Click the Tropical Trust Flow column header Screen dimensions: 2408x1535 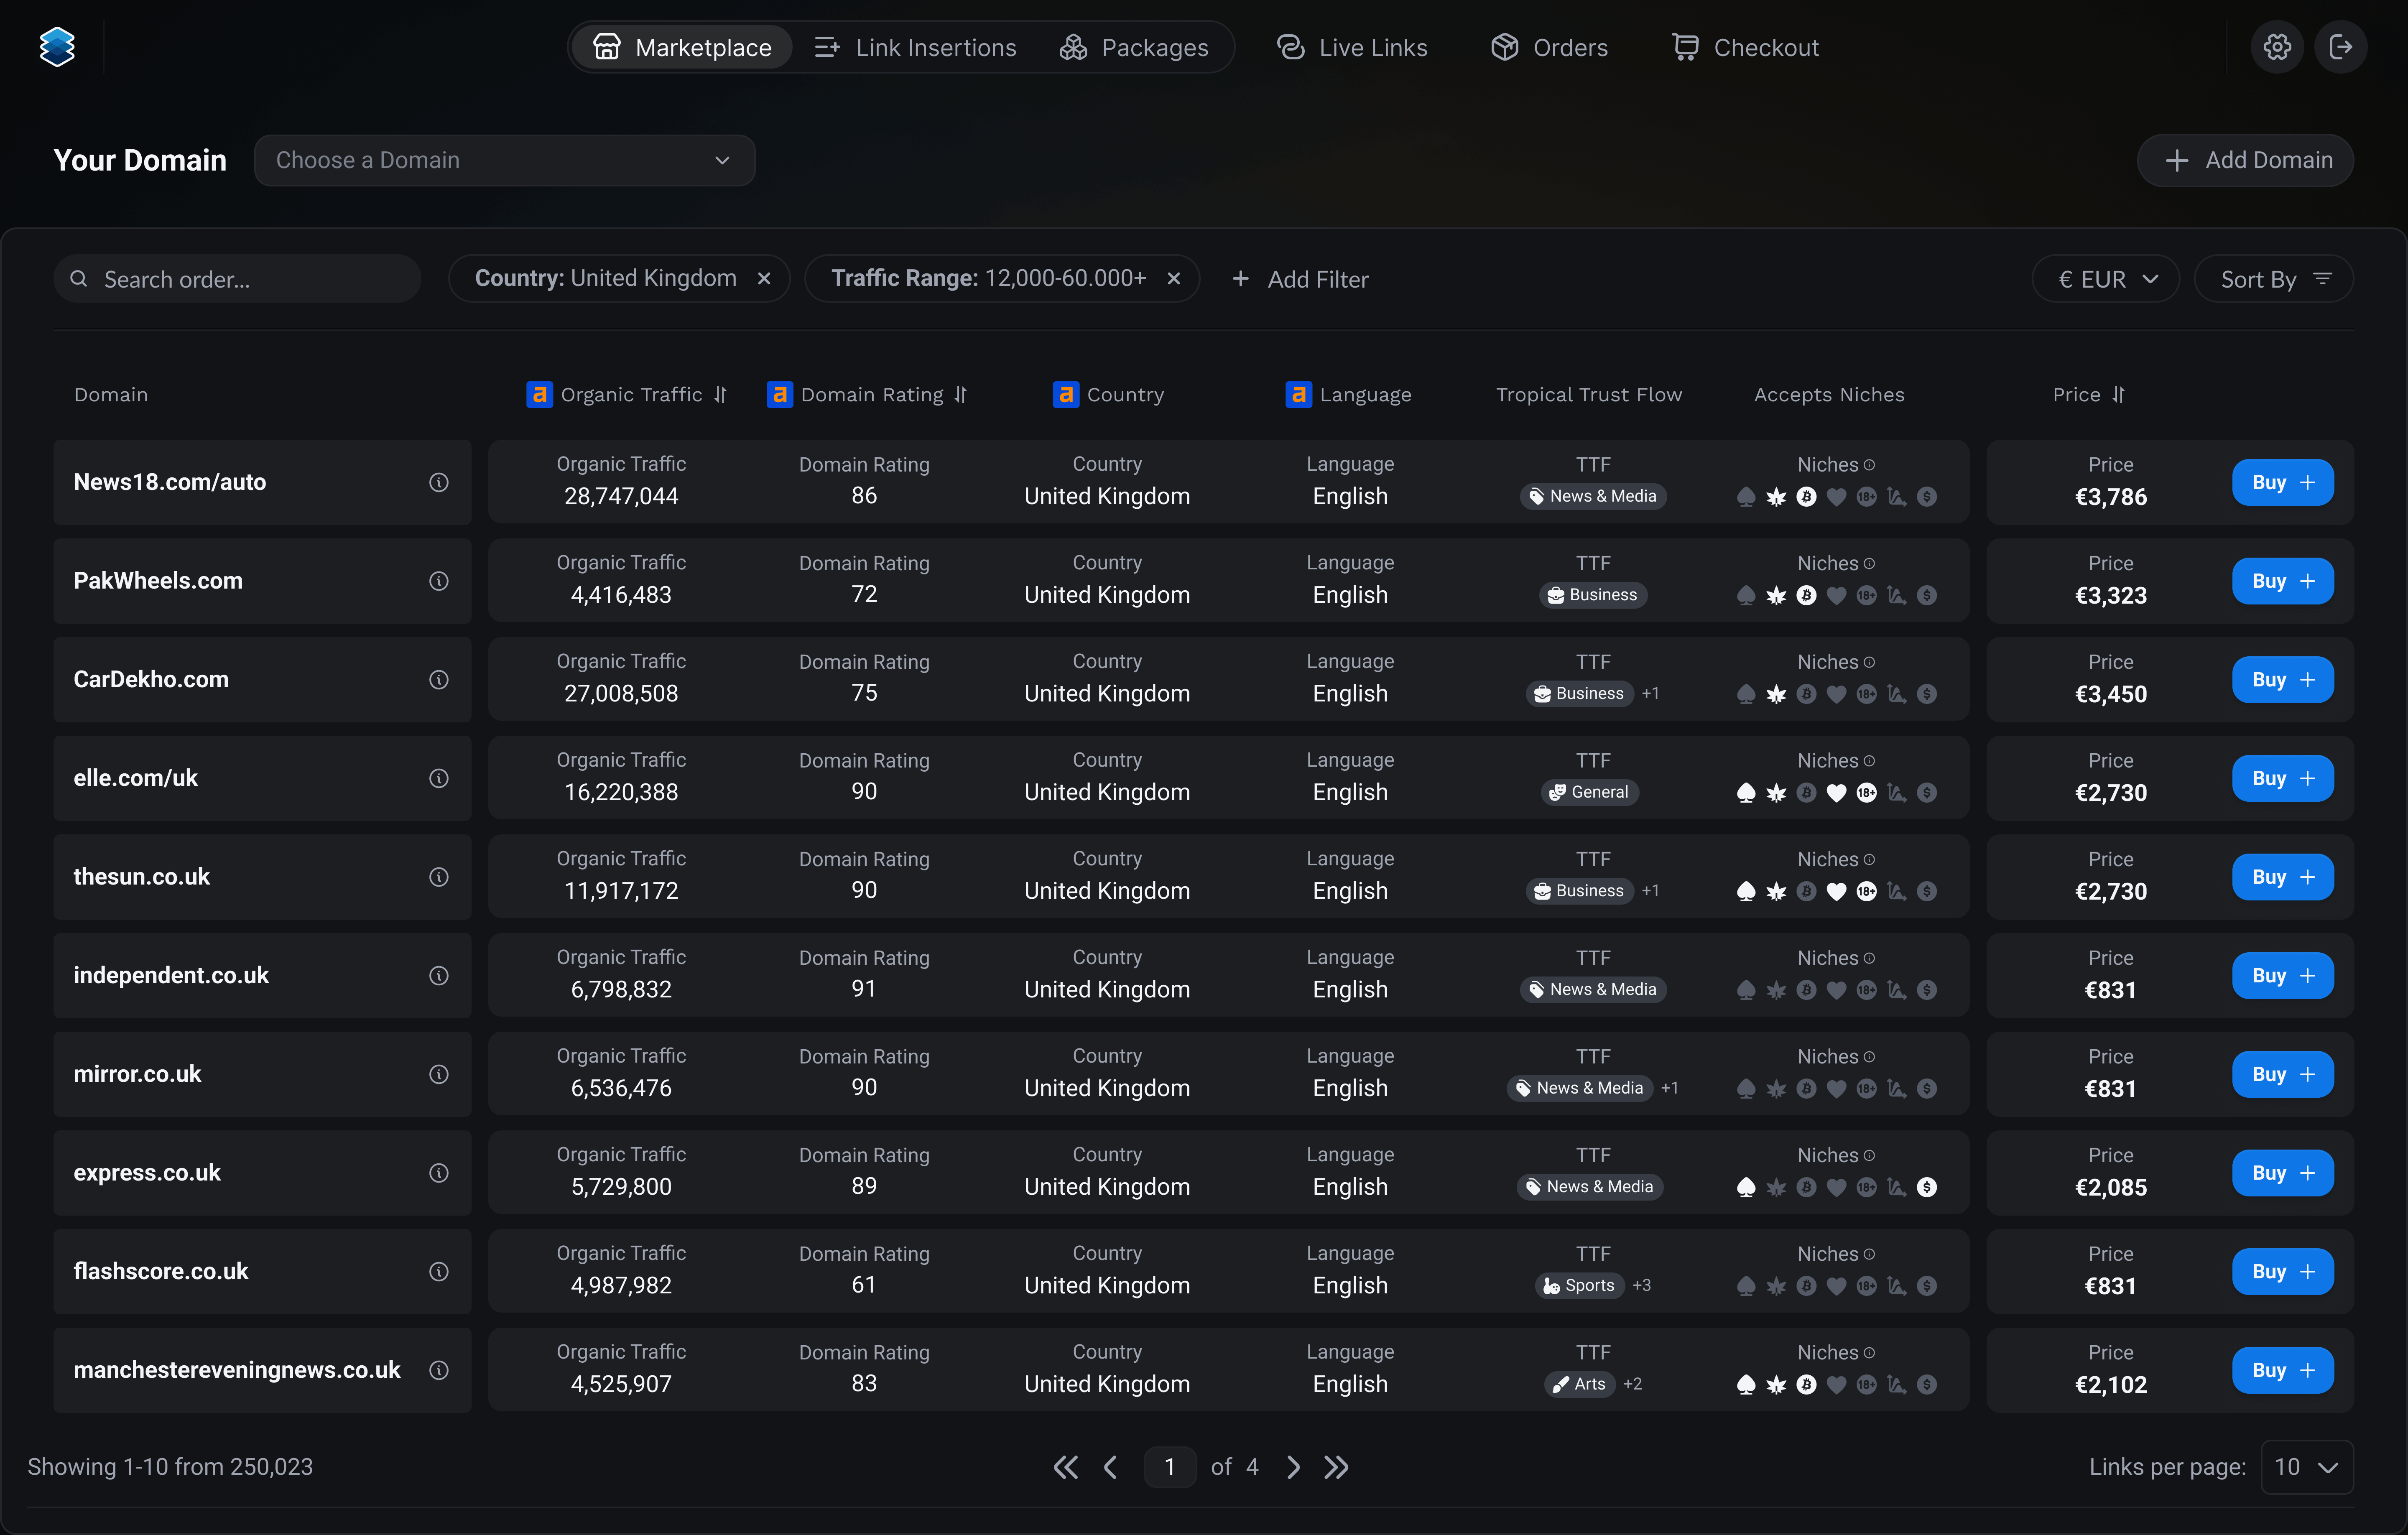tap(1589, 395)
